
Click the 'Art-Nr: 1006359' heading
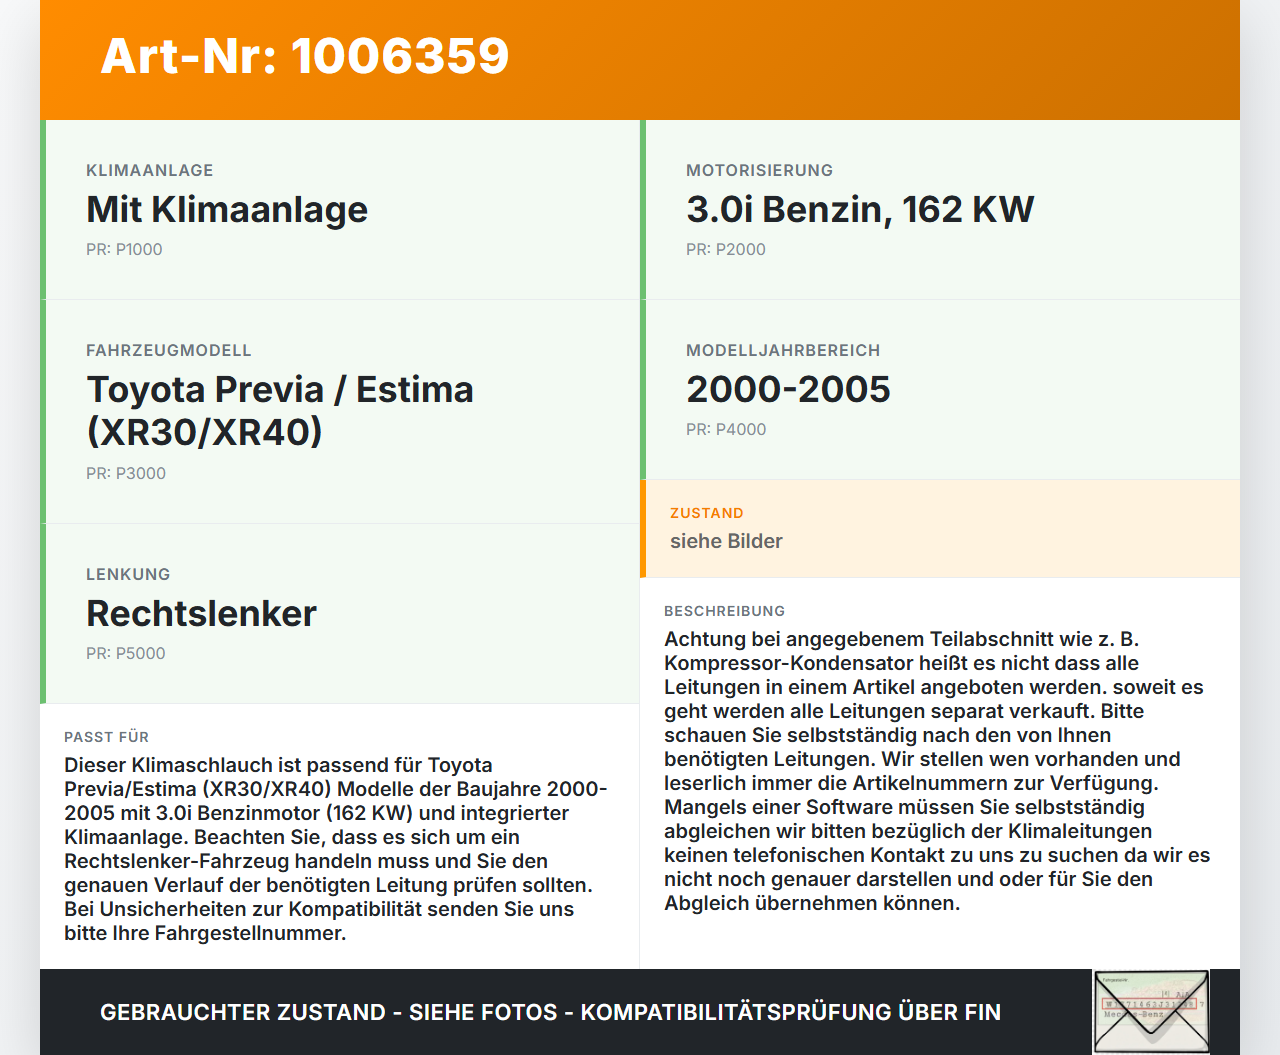pyautogui.click(x=305, y=56)
